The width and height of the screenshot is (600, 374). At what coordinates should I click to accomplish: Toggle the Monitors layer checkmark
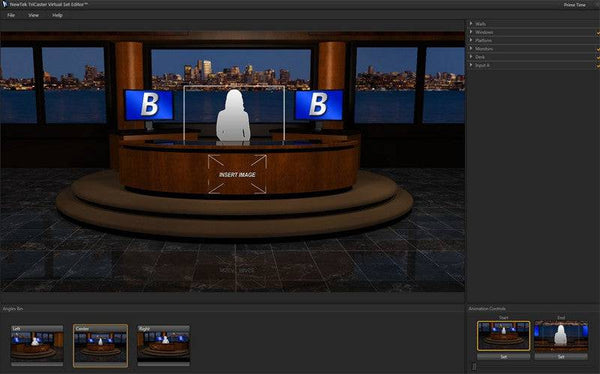pyautogui.click(x=598, y=49)
